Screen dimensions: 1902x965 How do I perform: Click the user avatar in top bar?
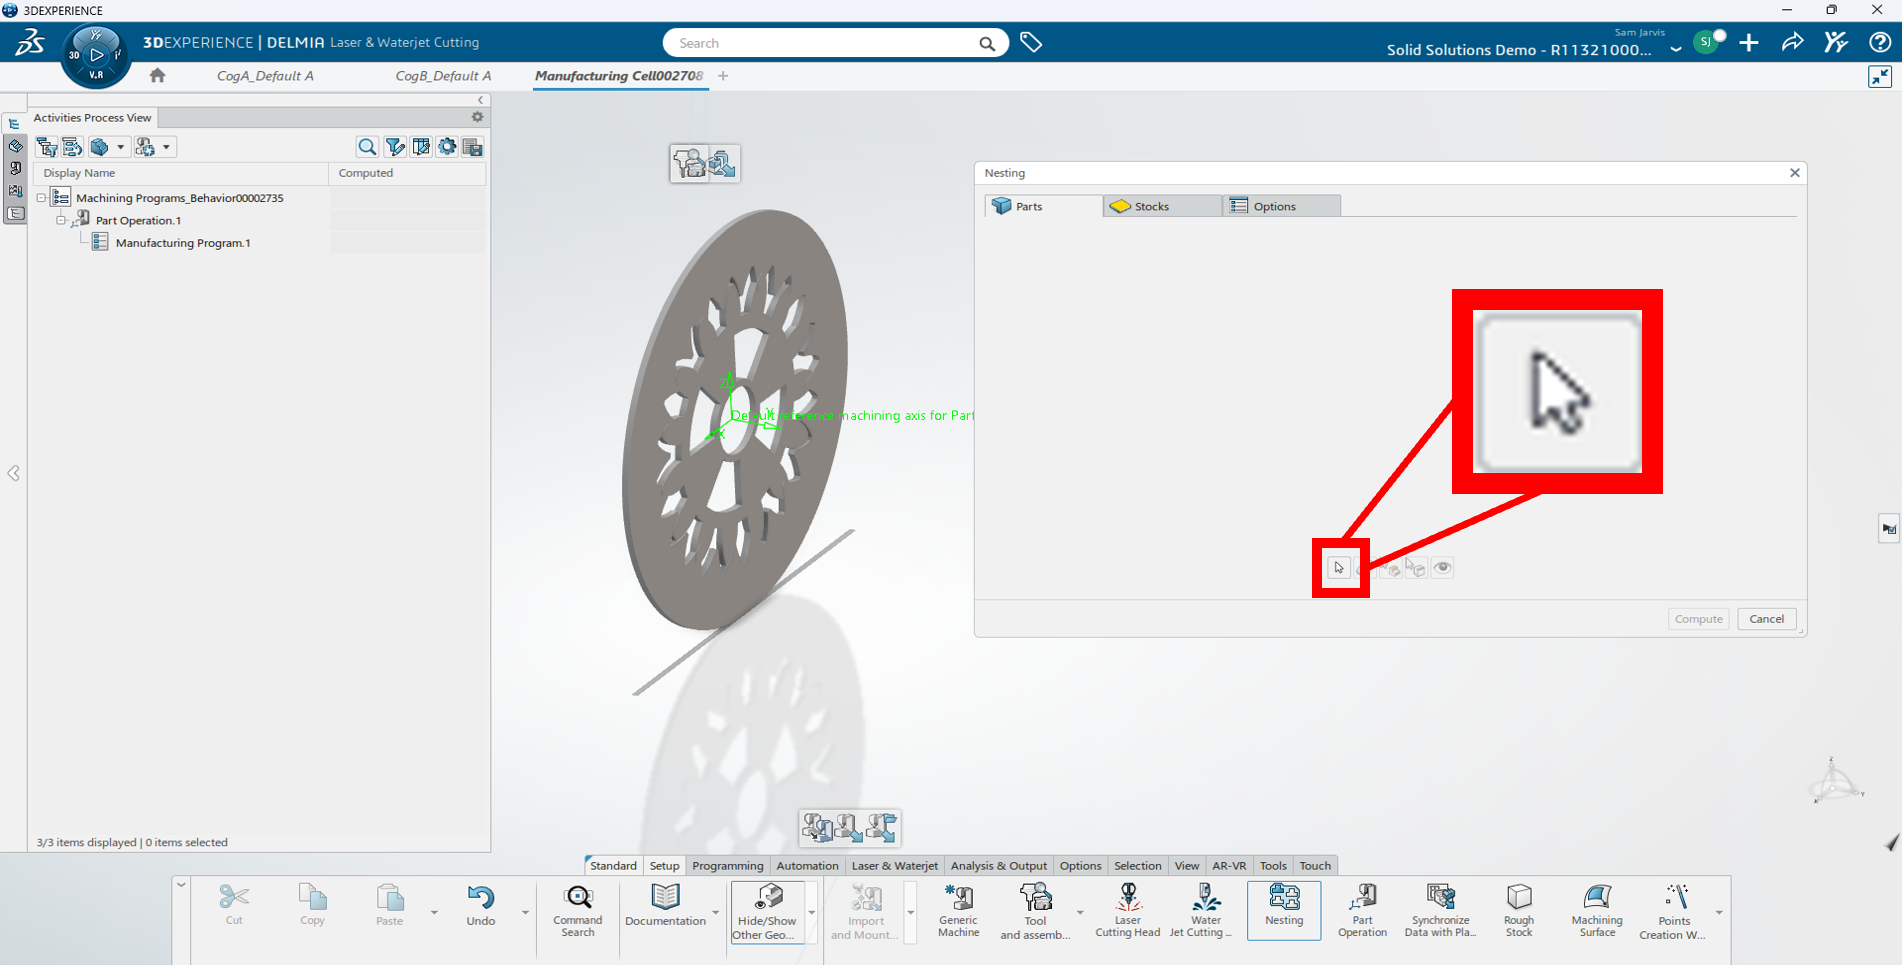click(x=1704, y=42)
